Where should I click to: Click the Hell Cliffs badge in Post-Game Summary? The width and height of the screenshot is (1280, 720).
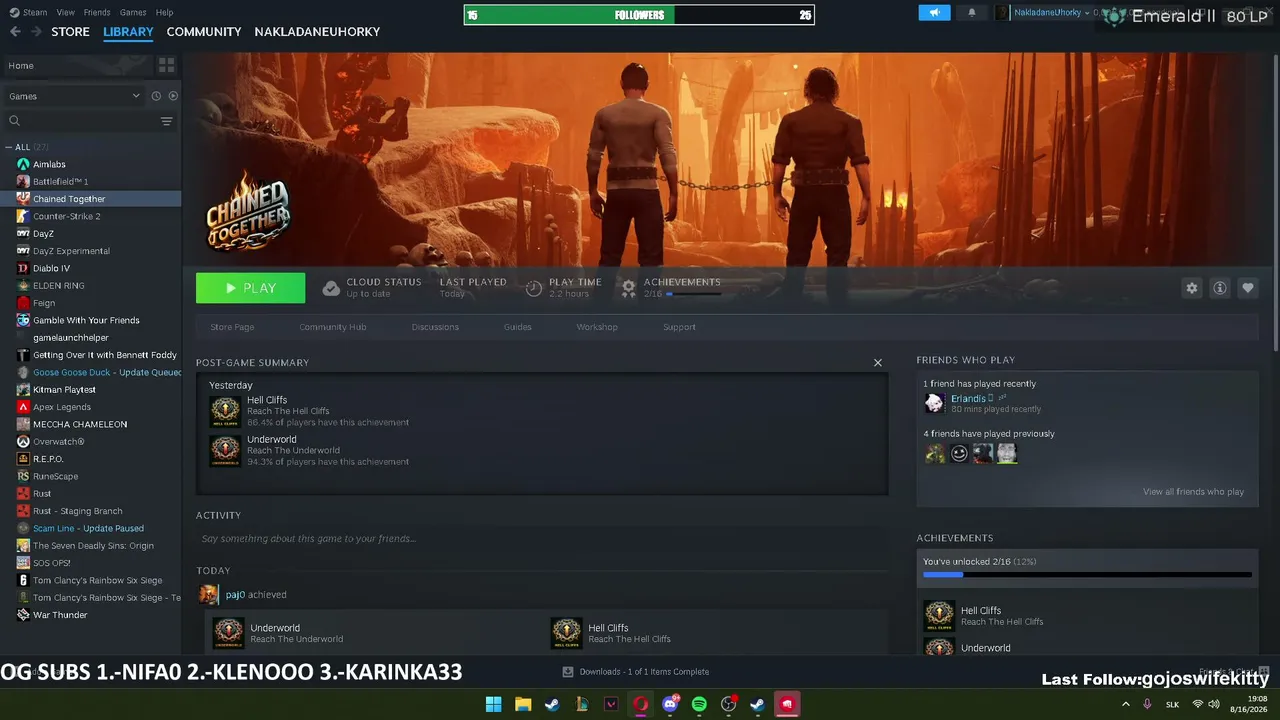(225, 411)
